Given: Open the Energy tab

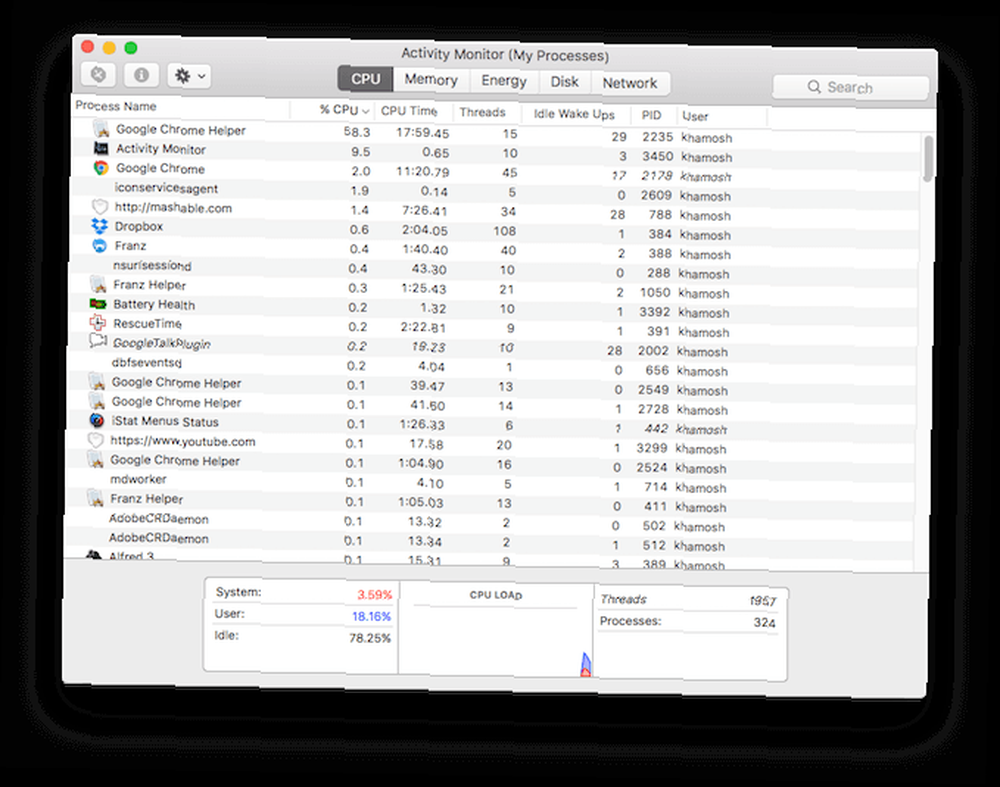Looking at the screenshot, I should (x=504, y=81).
